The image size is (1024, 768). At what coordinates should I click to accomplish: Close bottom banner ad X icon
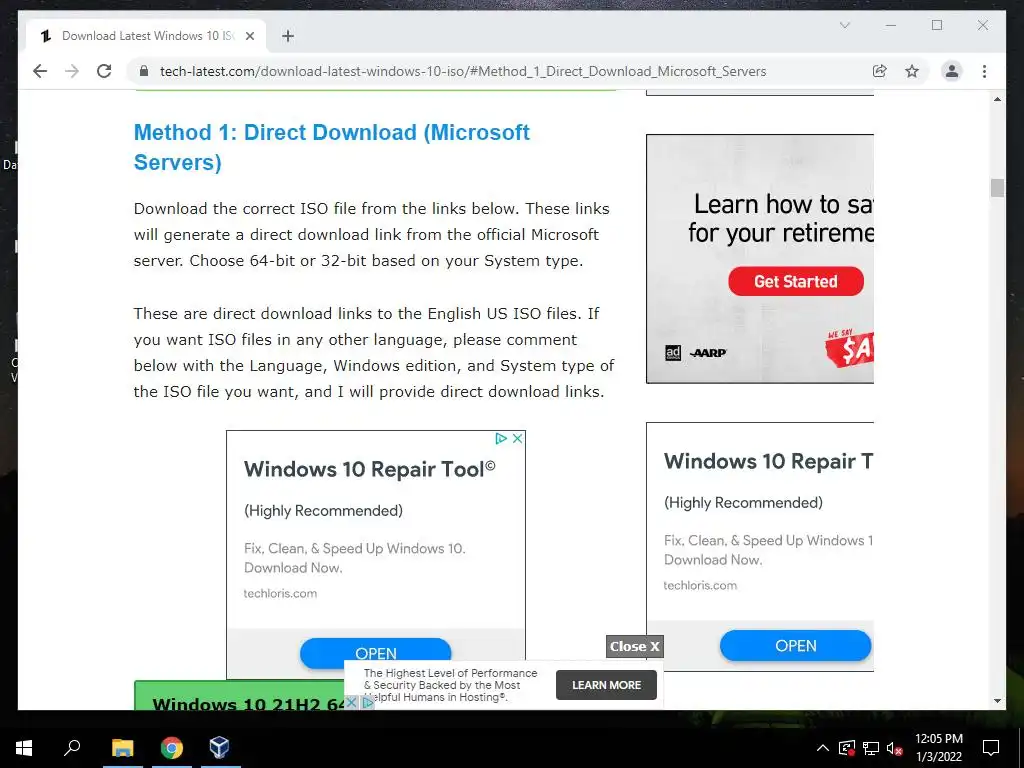coord(351,702)
